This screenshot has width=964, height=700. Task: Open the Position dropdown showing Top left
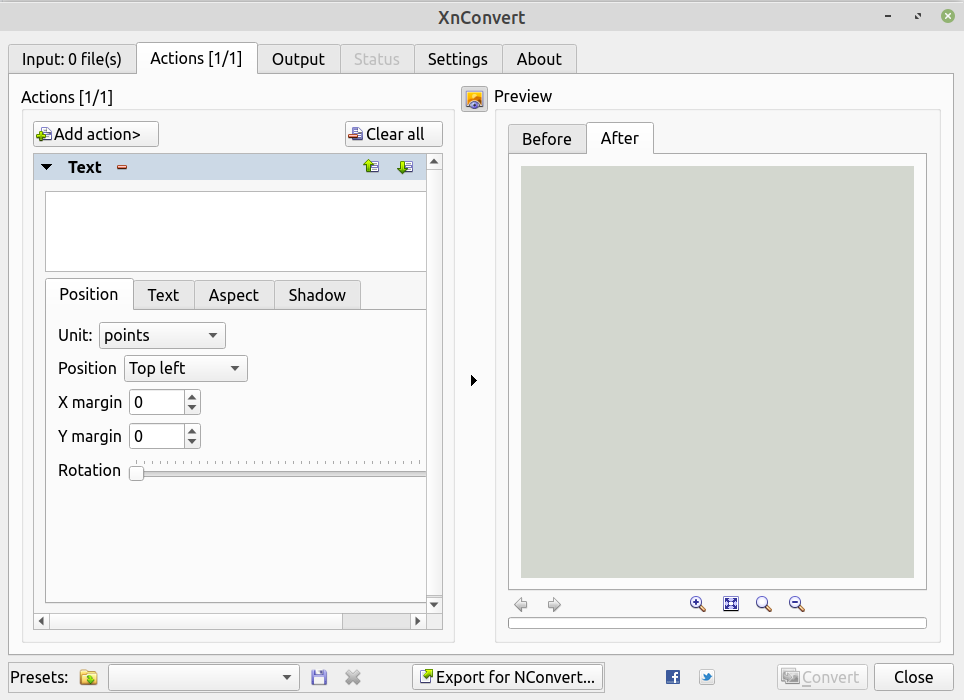click(x=186, y=369)
